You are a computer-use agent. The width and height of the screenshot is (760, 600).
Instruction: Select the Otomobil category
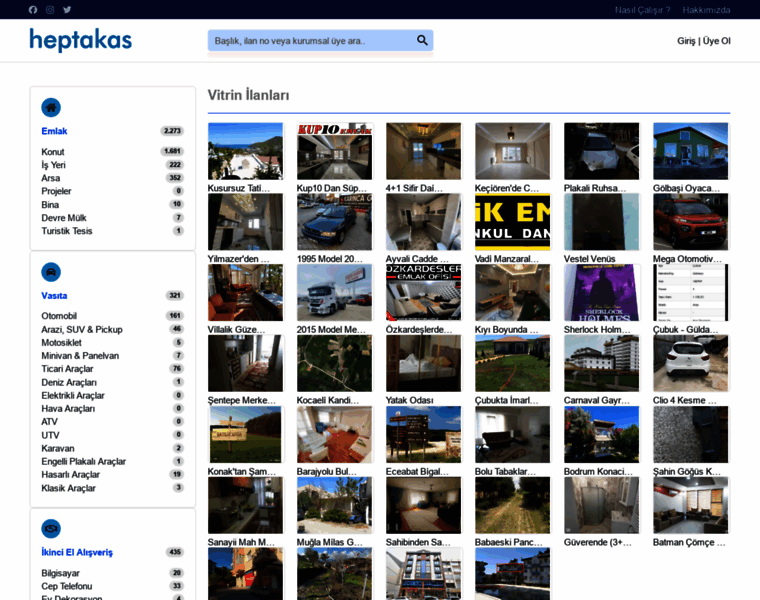coord(59,316)
